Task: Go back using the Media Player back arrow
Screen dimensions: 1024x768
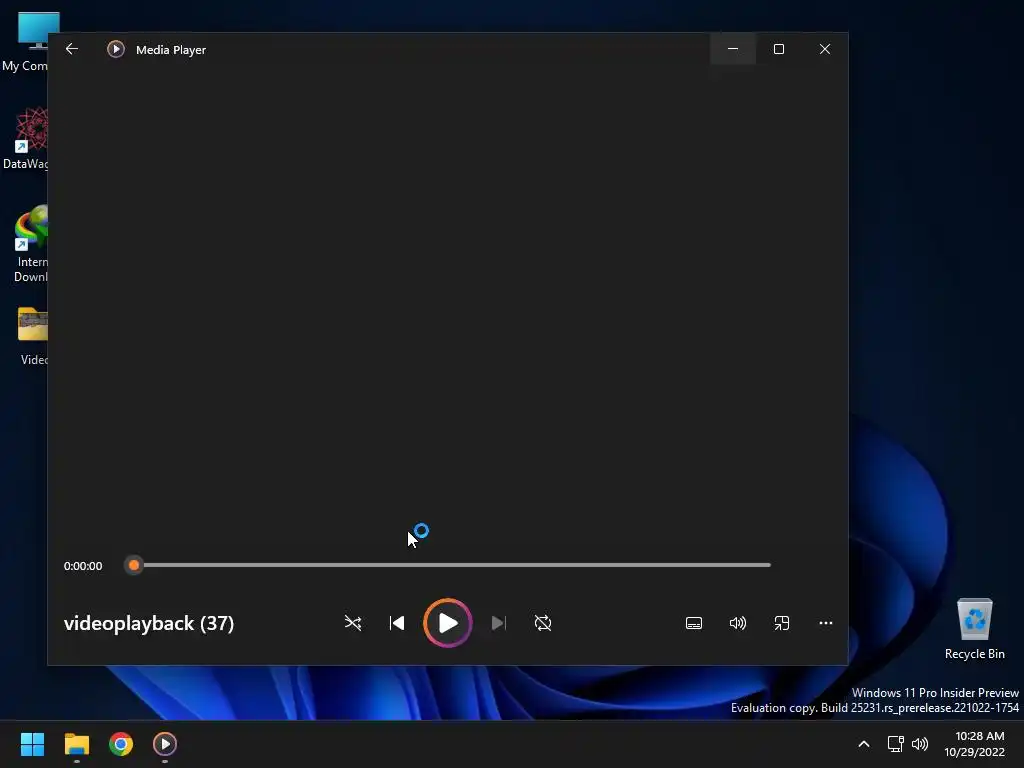Action: click(x=72, y=49)
